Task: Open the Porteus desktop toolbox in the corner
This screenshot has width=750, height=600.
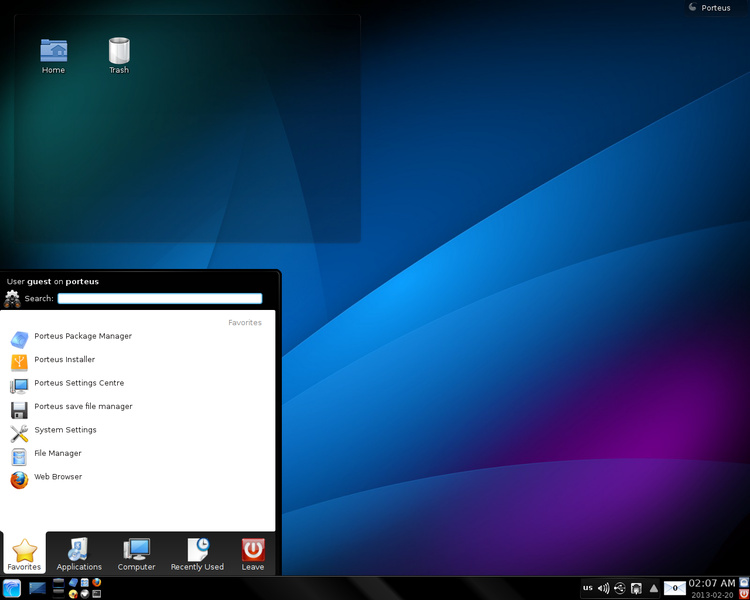Action: pyautogui.click(x=710, y=8)
